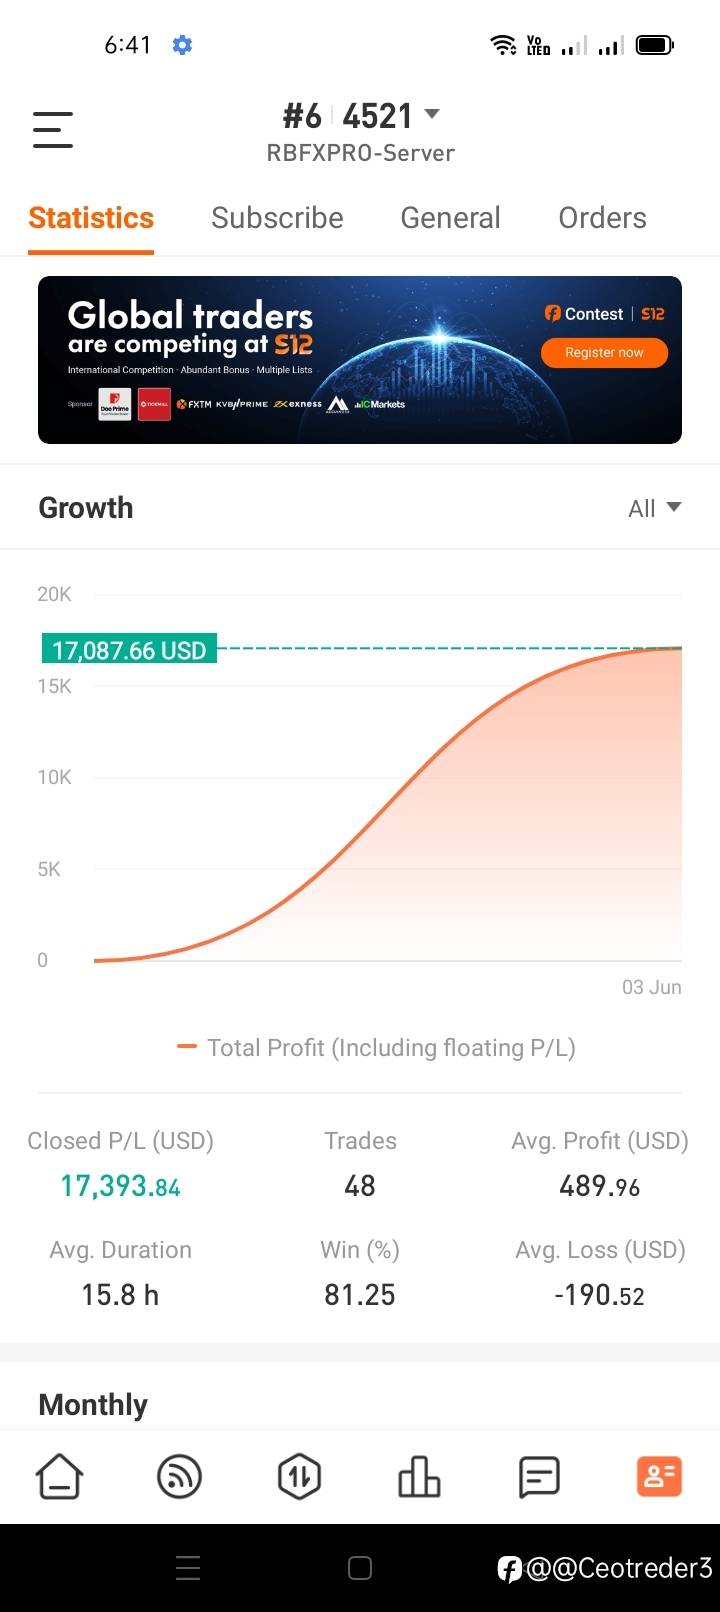
Task: Switch to the General tab
Action: pyautogui.click(x=450, y=218)
